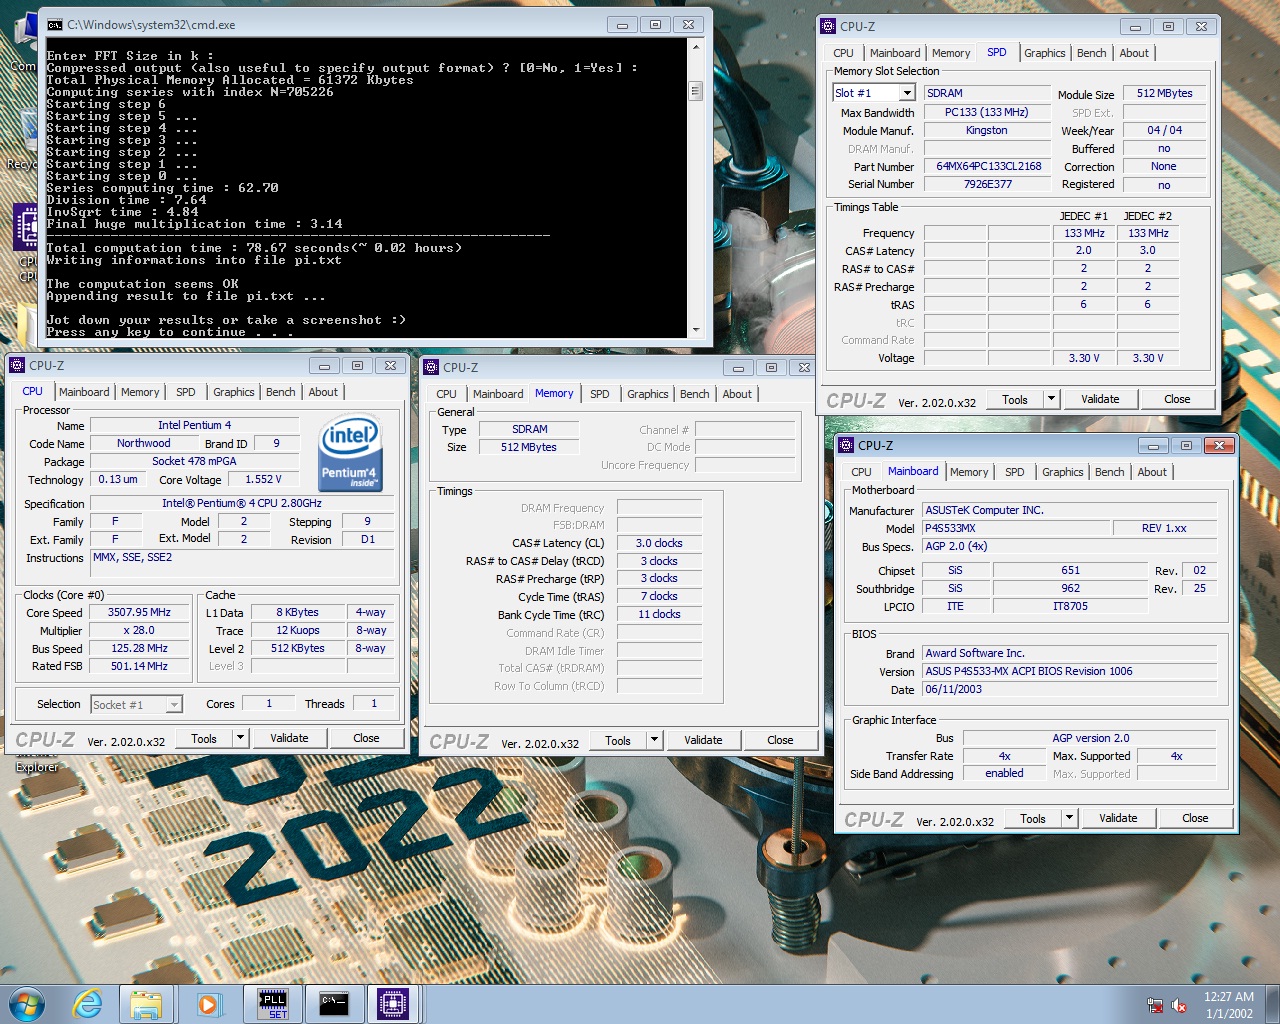Open About tab in SPD window
The width and height of the screenshot is (1280, 1024).
coord(1134,53)
